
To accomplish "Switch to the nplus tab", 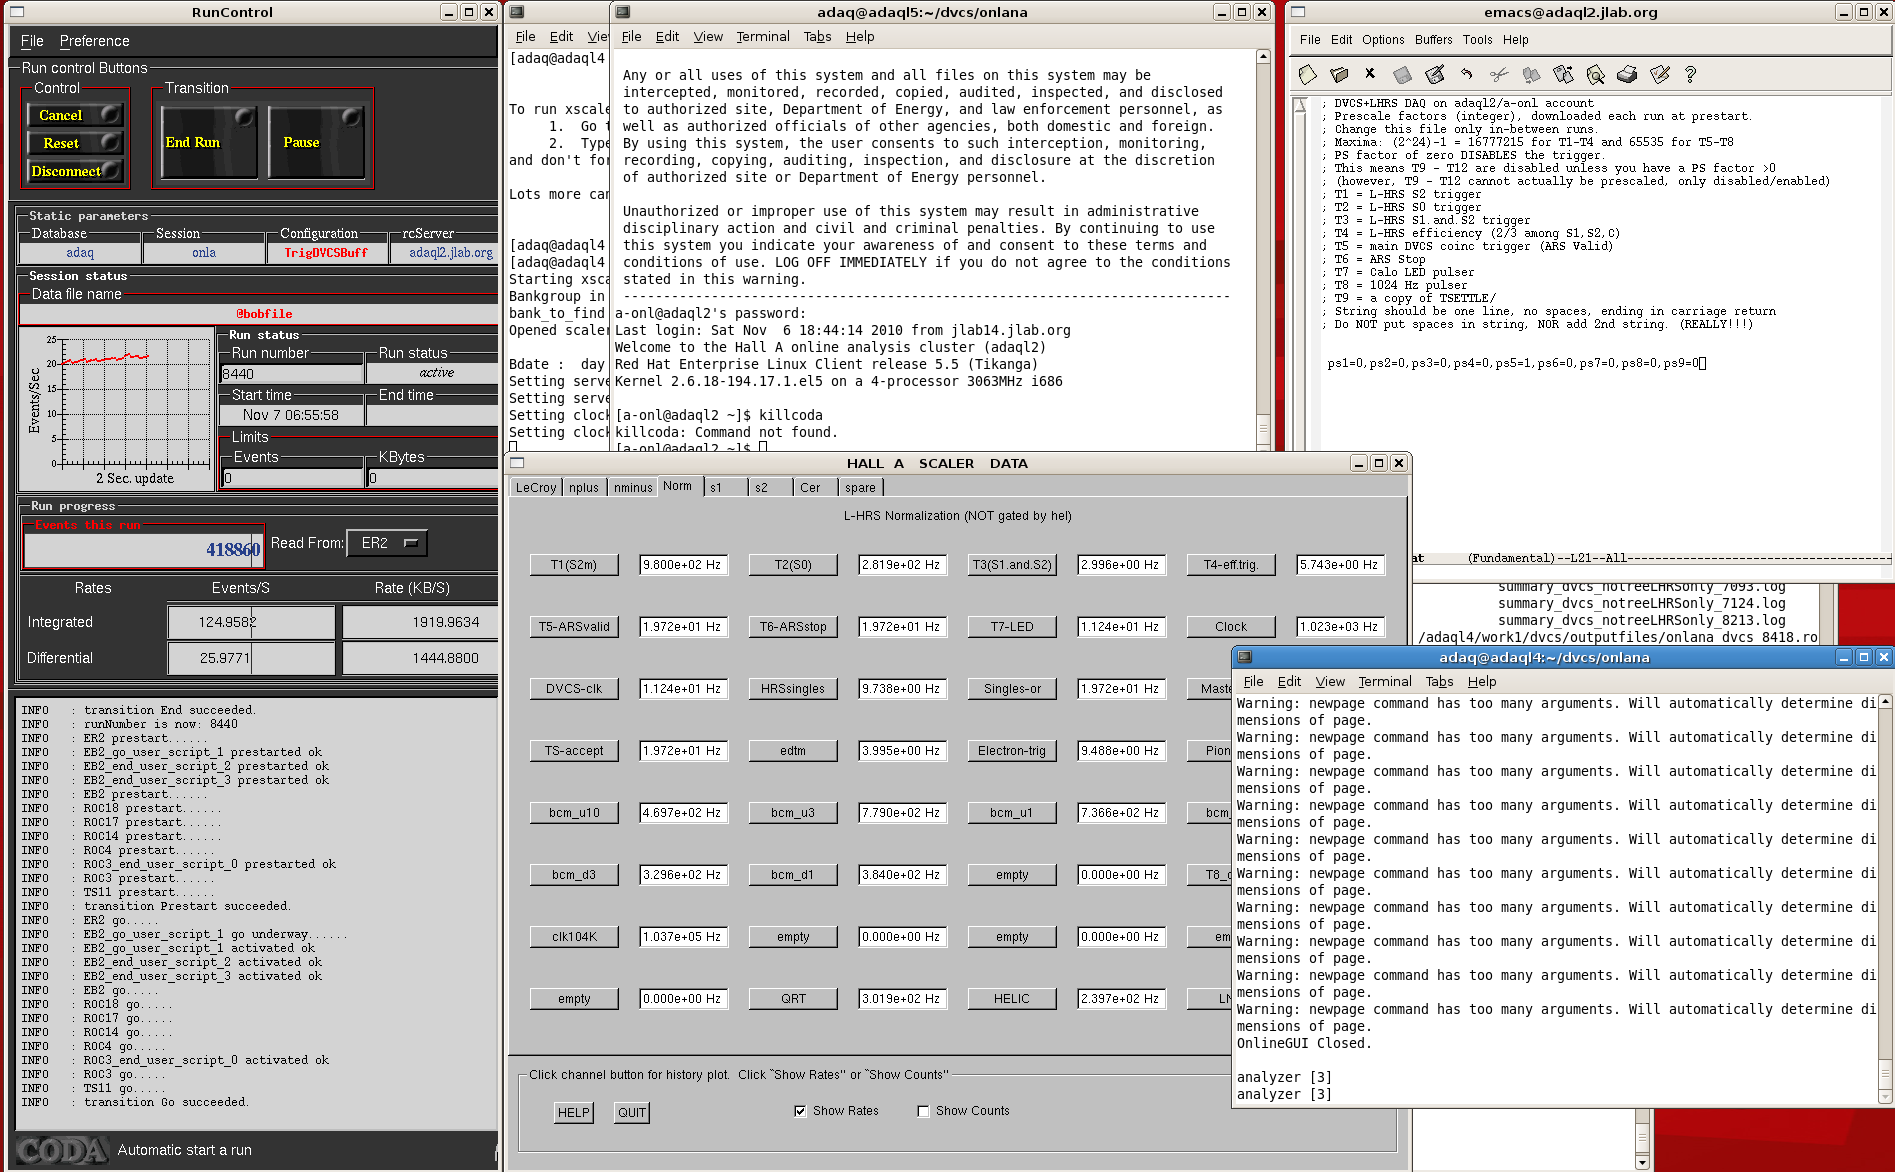I will click(584, 488).
